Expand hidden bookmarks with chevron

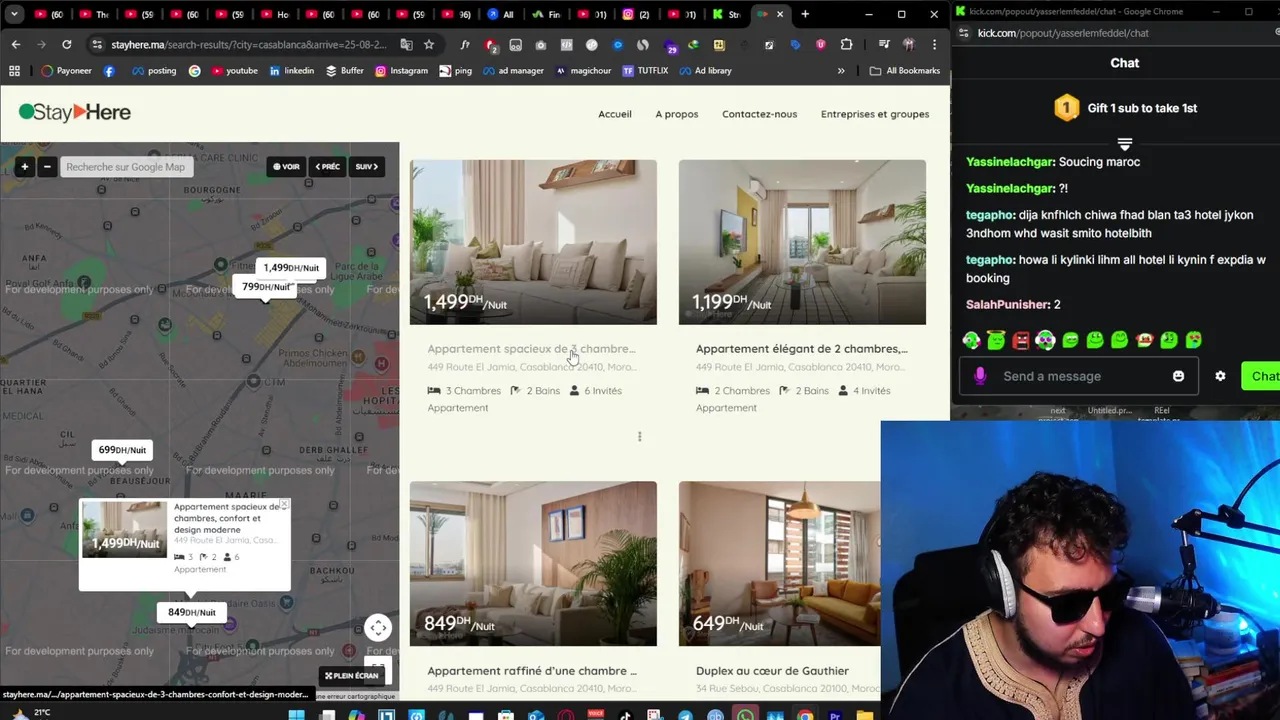[841, 71]
